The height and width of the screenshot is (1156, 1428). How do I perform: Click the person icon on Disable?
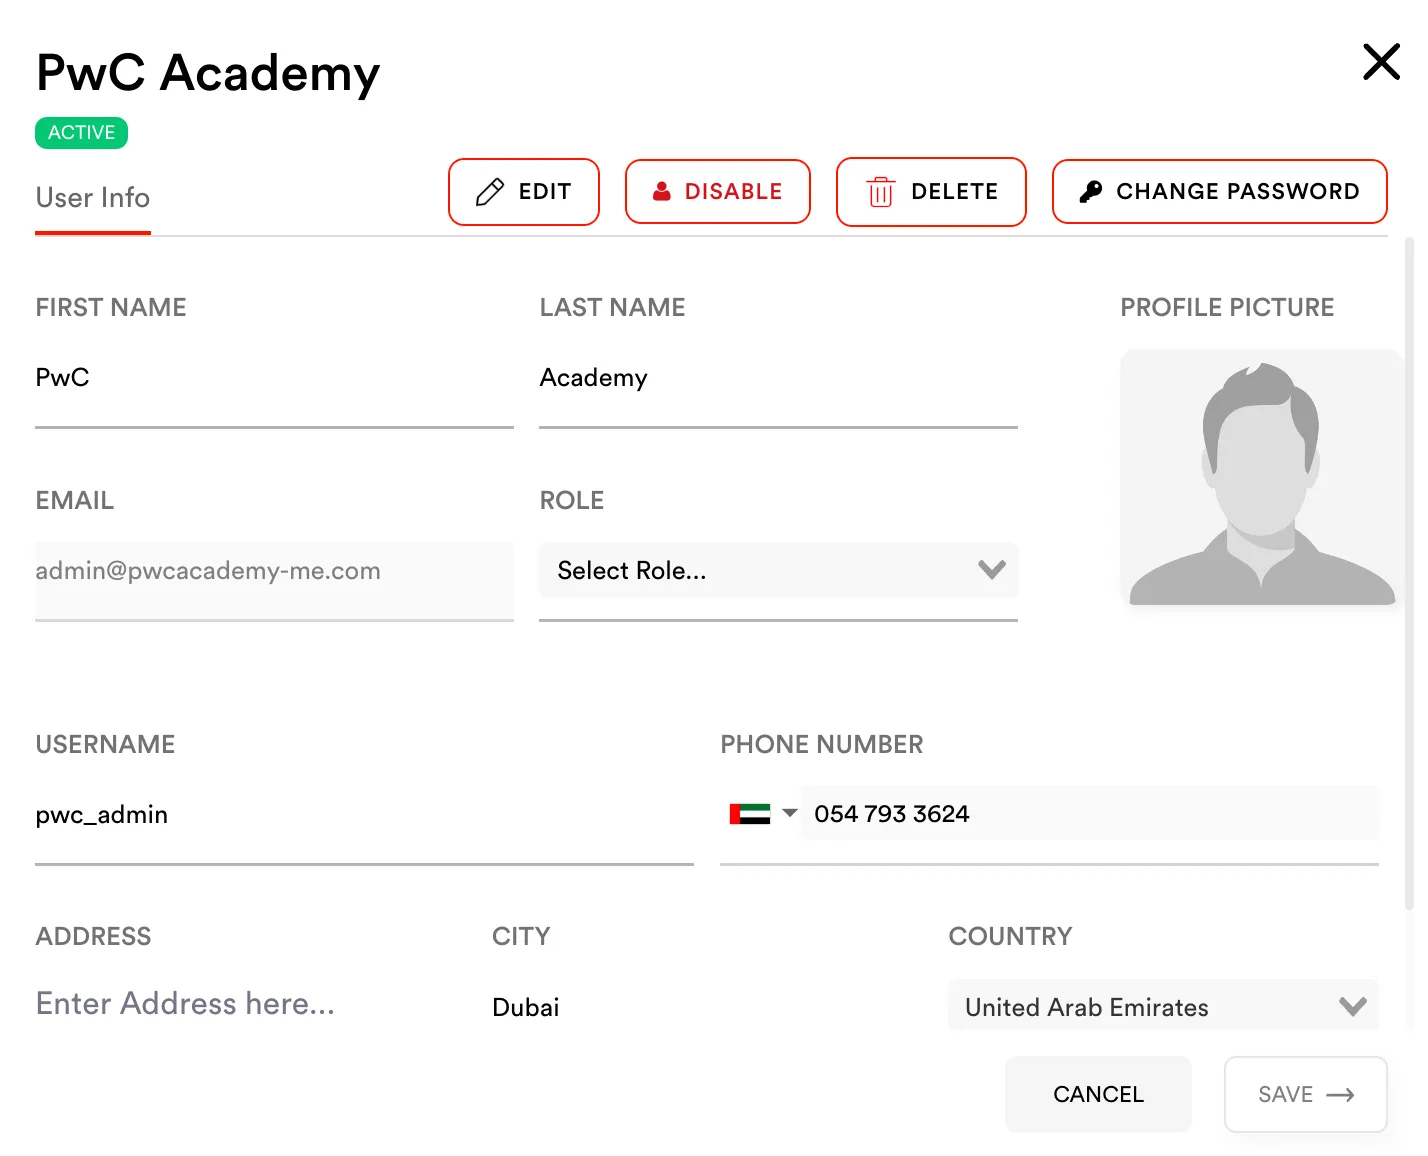(x=661, y=192)
